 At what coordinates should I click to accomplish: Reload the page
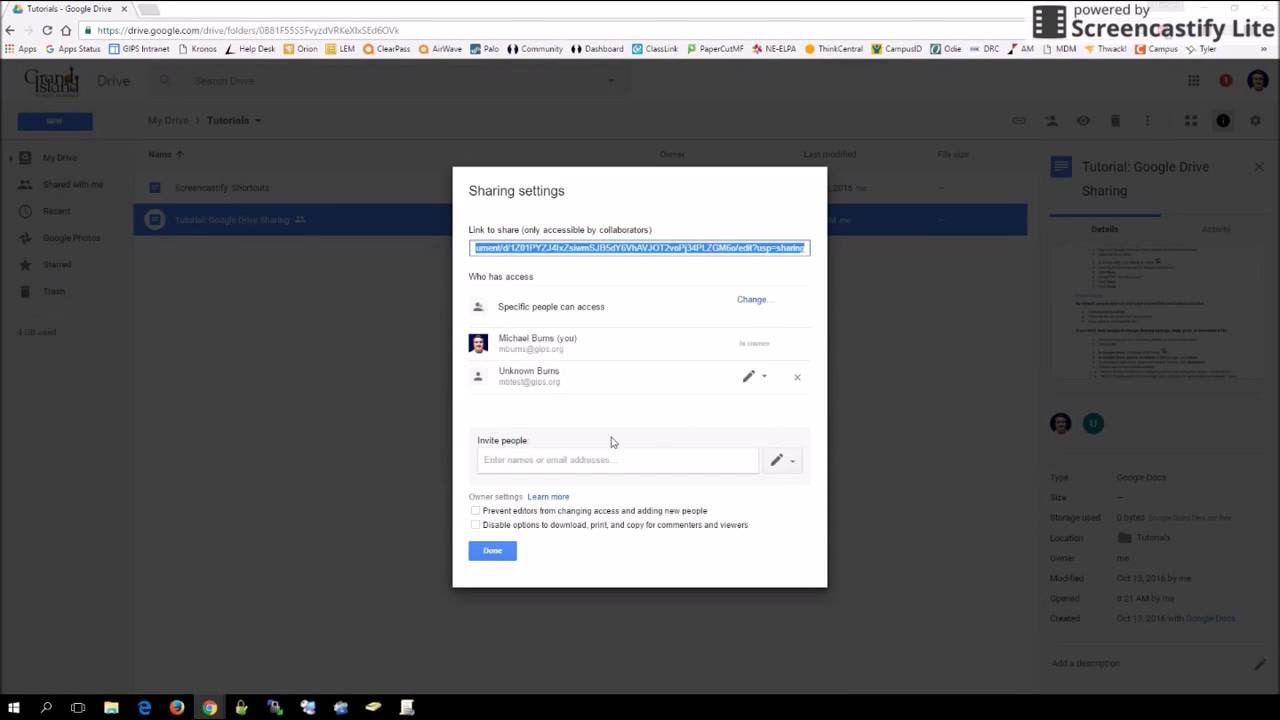47,30
